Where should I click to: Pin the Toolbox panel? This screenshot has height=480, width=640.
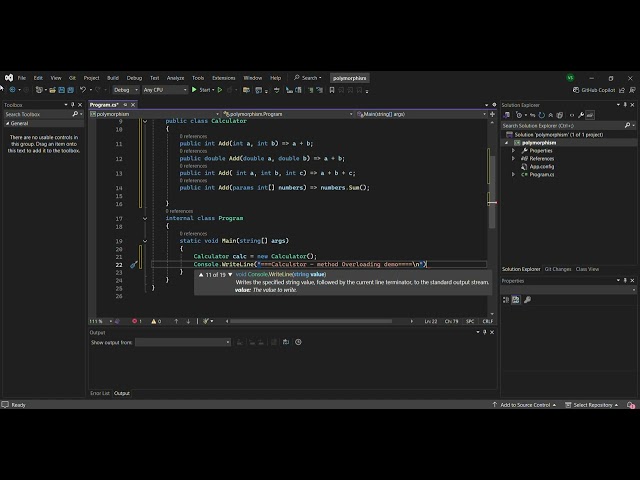pos(73,105)
